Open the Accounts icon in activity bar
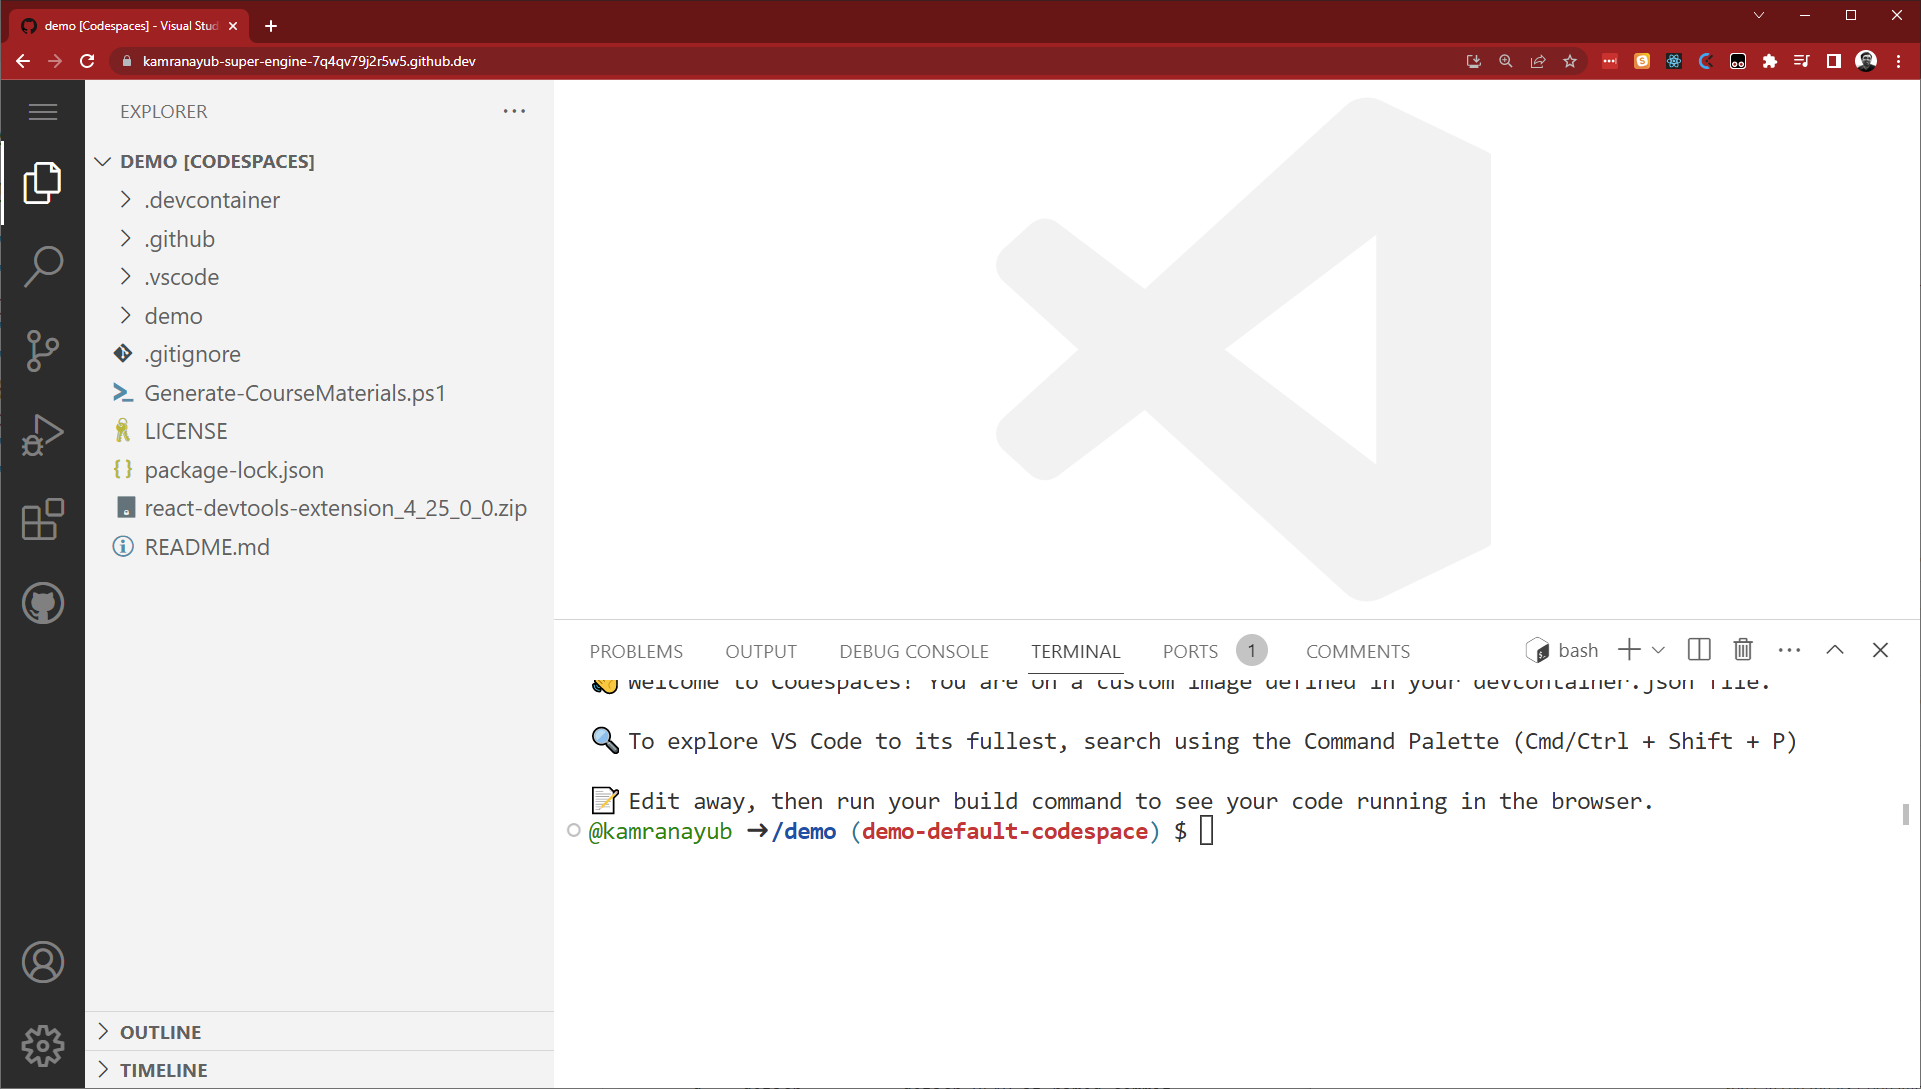1921x1089 pixels. [x=43, y=962]
